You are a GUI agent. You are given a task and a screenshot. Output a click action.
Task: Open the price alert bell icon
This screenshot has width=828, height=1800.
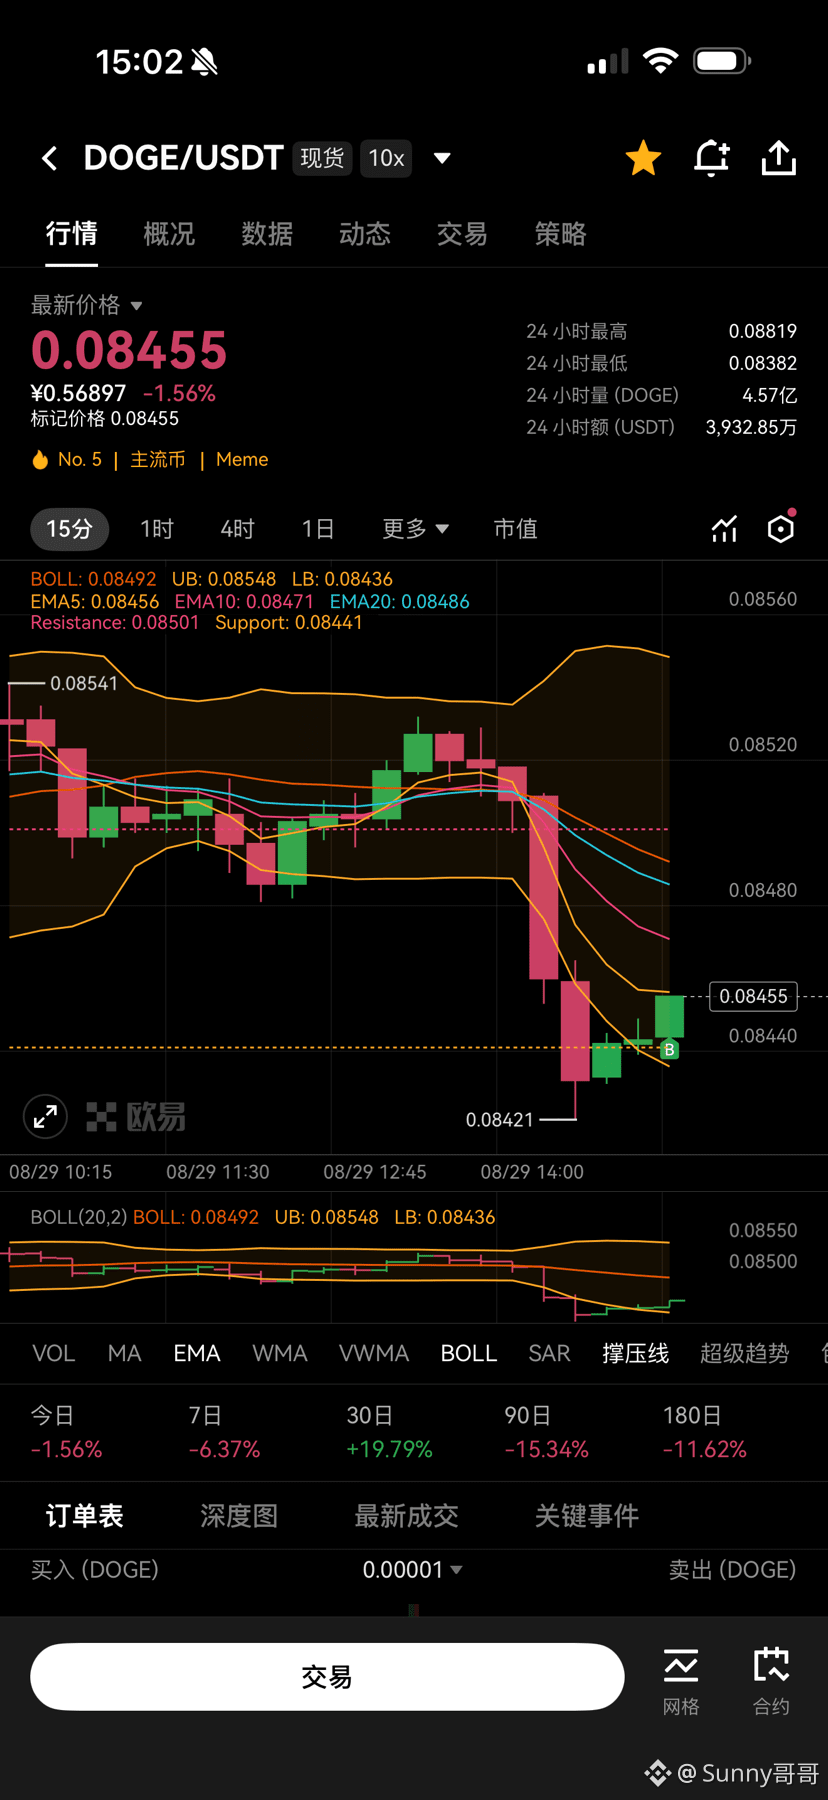coord(711,158)
